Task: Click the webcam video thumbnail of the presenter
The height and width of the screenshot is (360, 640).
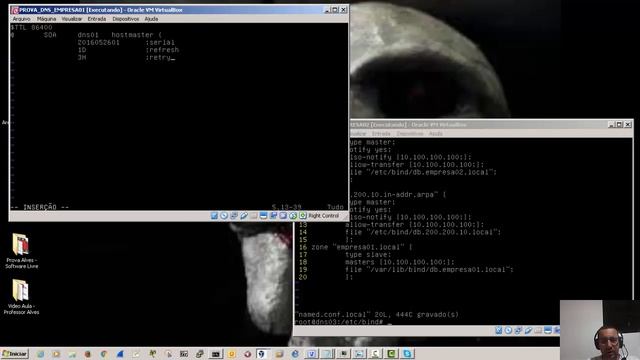Action: tap(600, 330)
